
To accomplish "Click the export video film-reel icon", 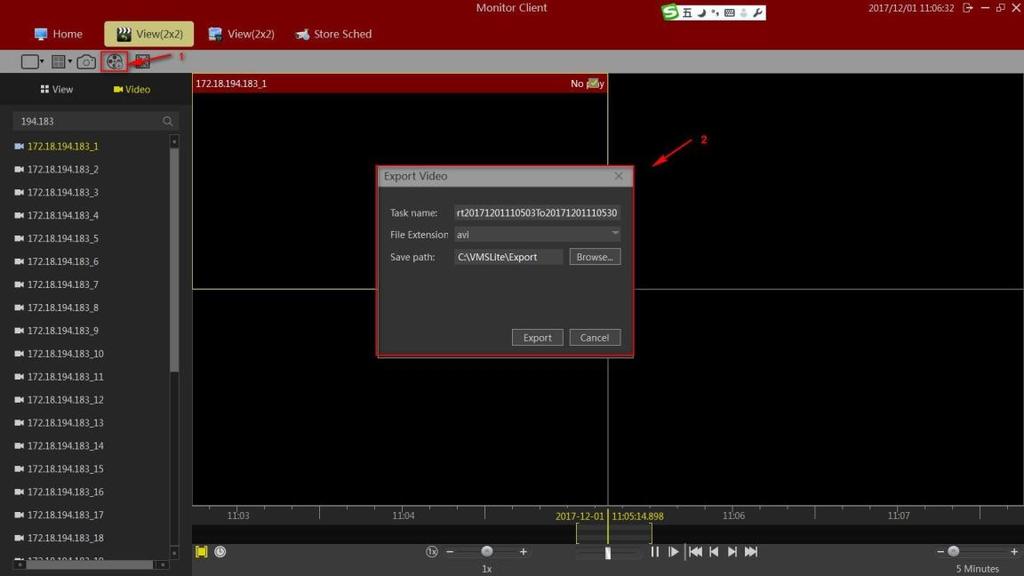I will point(114,61).
